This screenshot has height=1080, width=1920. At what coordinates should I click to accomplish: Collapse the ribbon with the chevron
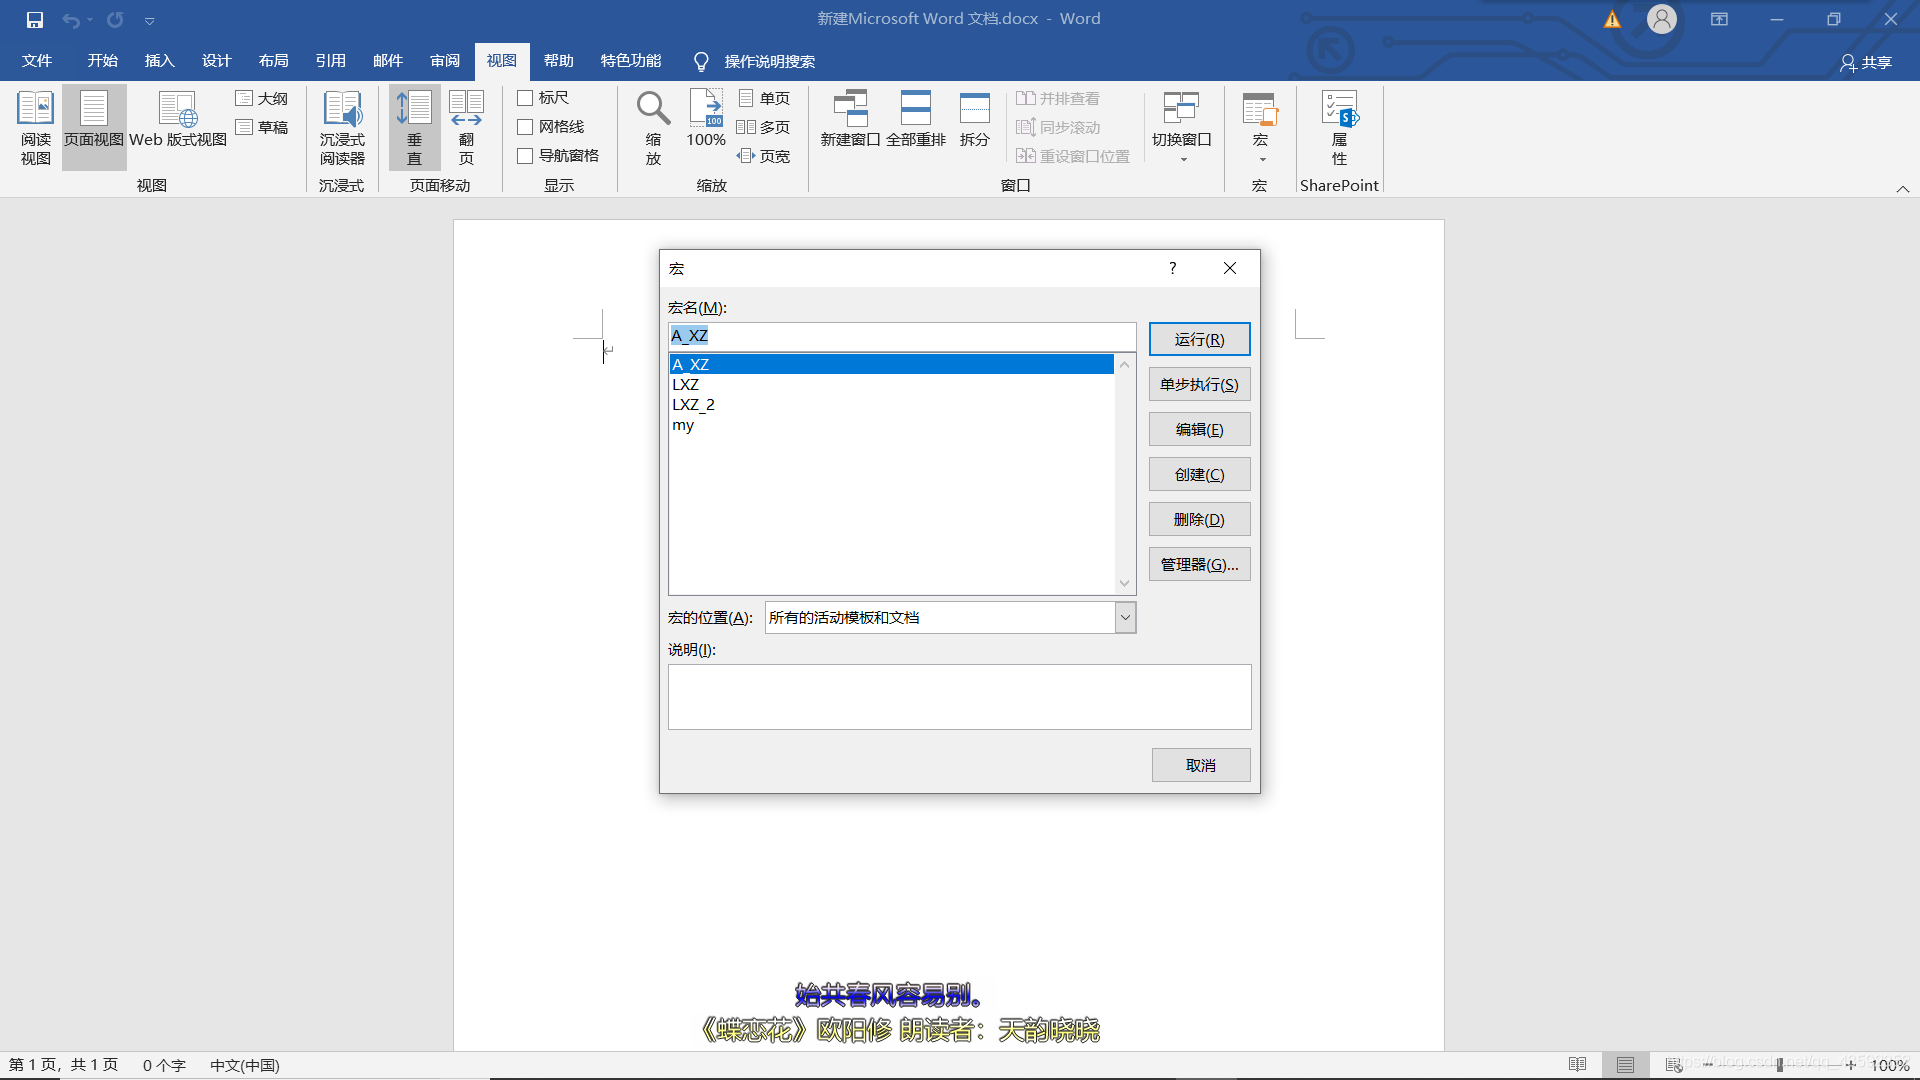[x=1903, y=188]
